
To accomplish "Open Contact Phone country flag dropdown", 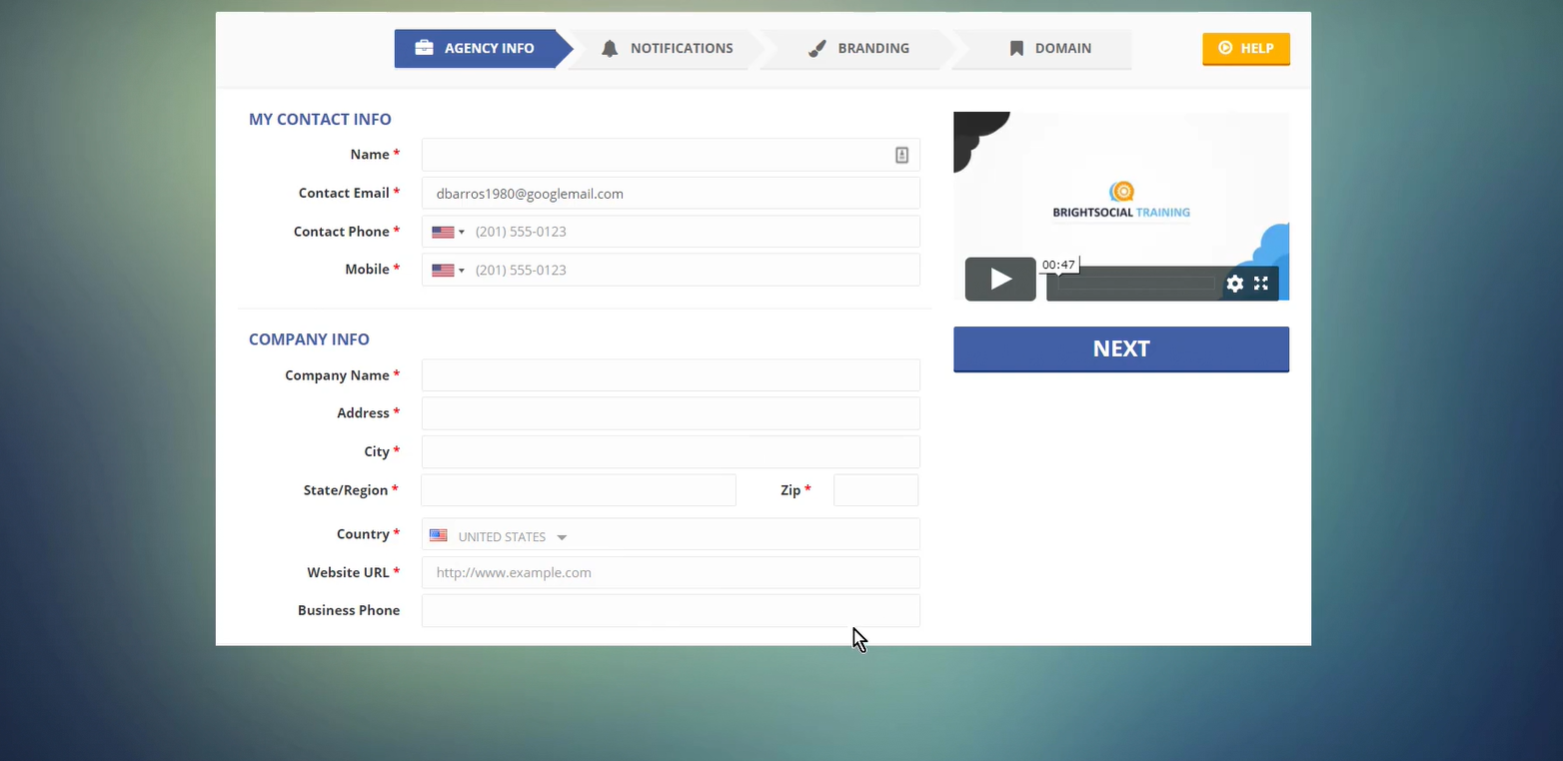I will 448,232.
